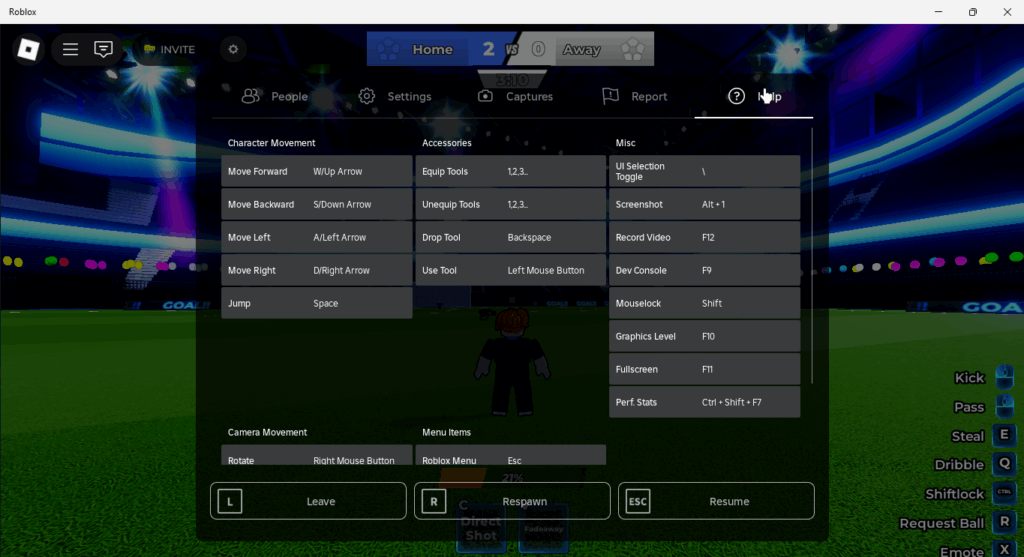Click the Mouselock Shift row
Image resolution: width=1024 pixels, height=557 pixels.
(705, 303)
